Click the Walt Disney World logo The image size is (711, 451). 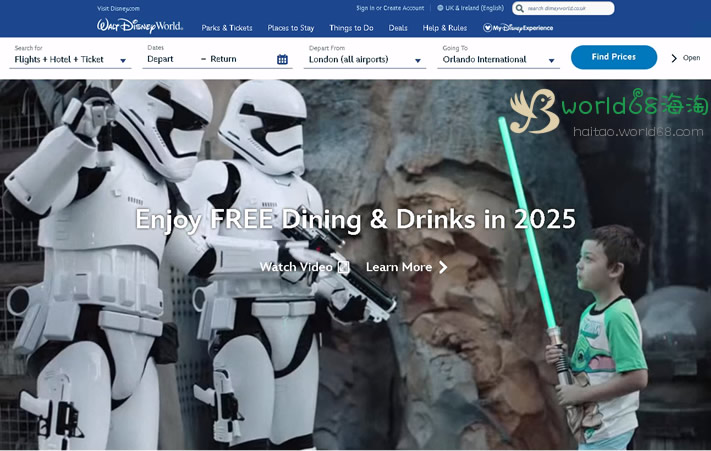pos(140,26)
